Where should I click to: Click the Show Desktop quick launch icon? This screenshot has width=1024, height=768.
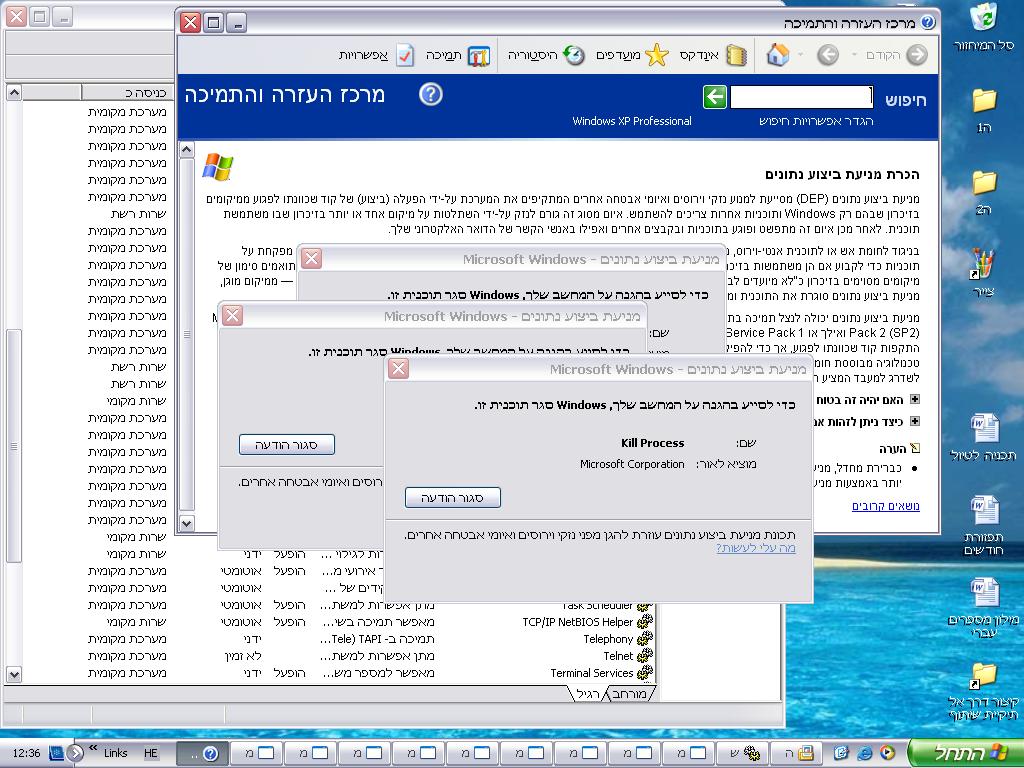(840, 753)
